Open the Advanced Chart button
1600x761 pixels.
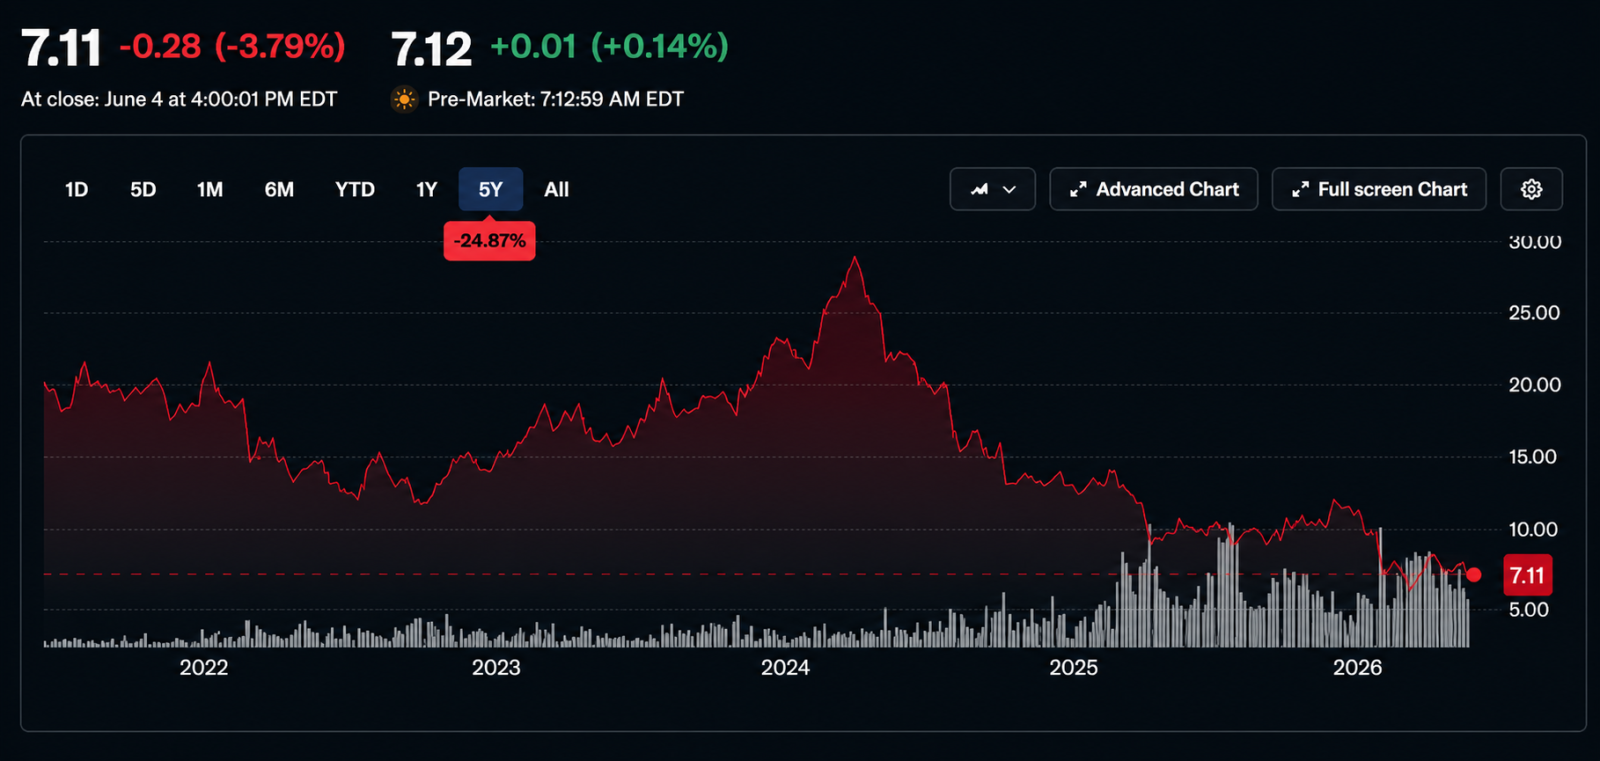point(1153,189)
